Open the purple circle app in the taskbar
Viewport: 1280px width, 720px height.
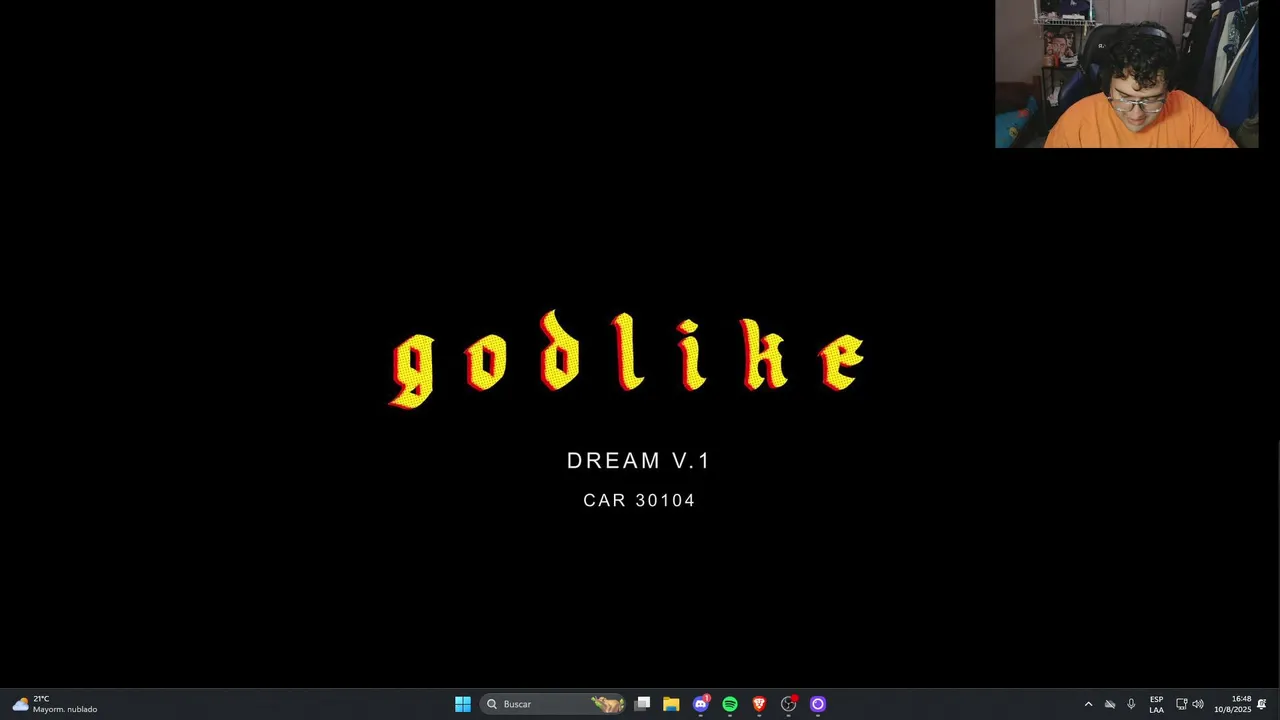[x=818, y=704]
